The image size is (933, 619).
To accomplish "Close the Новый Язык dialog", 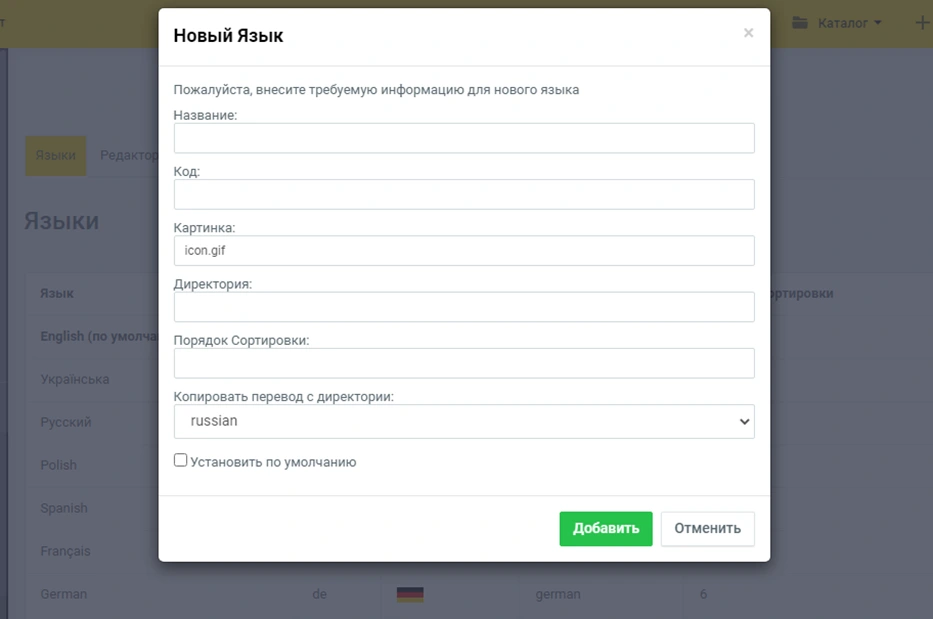I will pyautogui.click(x=748, y=33).
